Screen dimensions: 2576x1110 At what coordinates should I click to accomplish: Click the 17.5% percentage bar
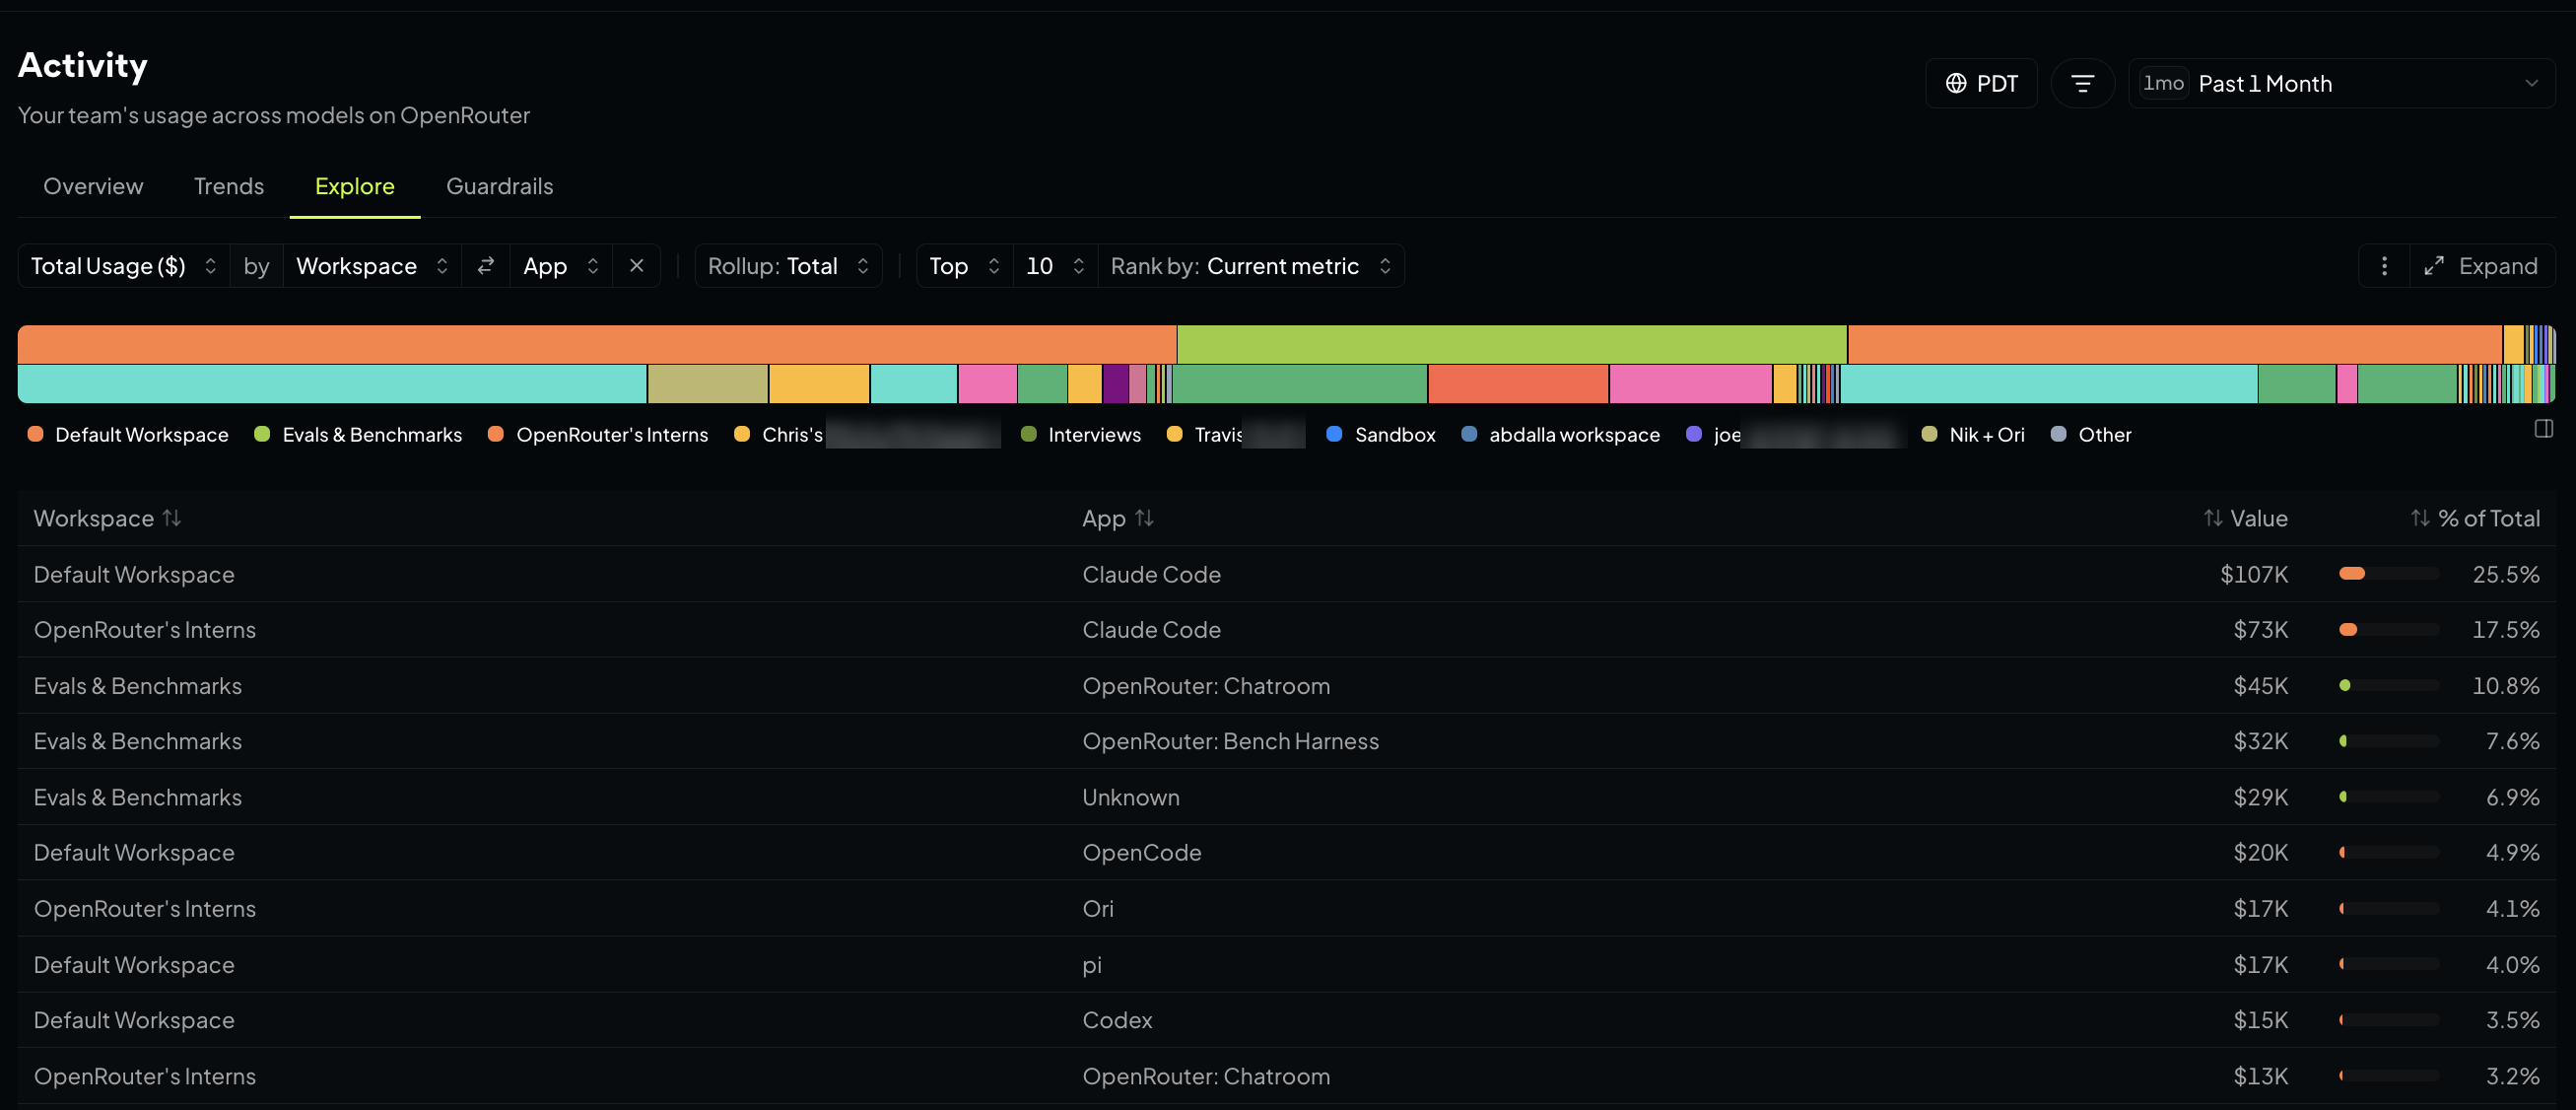tap(2389, 630)
